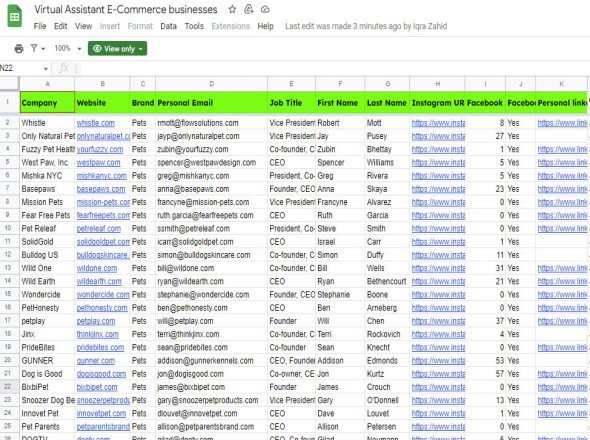Viewport: 590px width, 440px height.
Task: Select cell rmott@flowsolutions.com
Action: click(211, 123)
